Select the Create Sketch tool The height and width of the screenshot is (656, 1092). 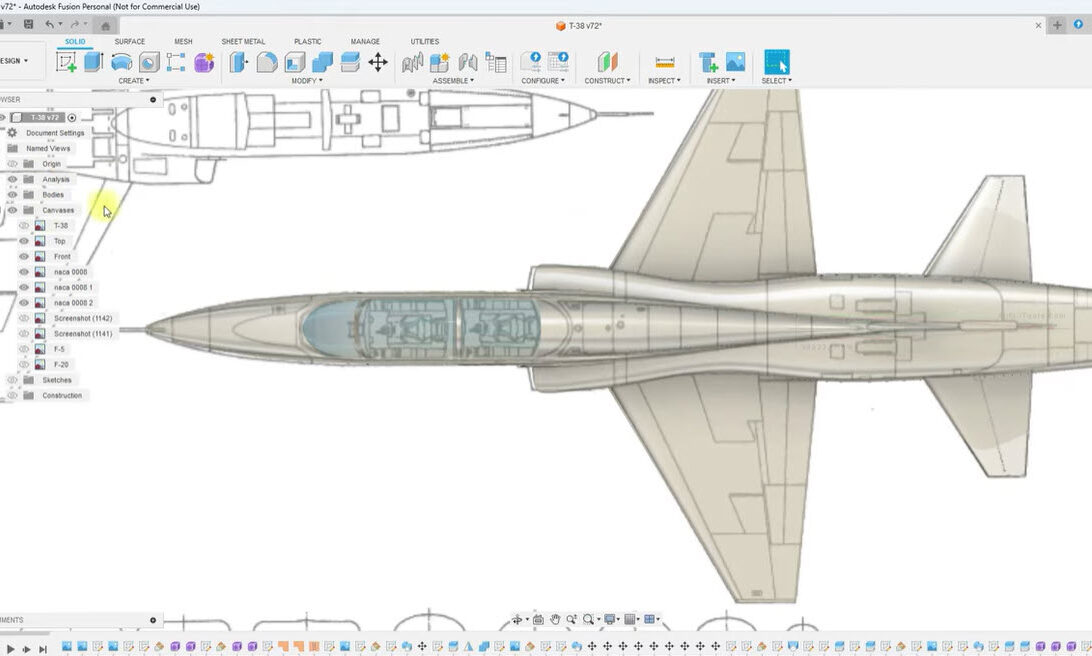[66, 62]
